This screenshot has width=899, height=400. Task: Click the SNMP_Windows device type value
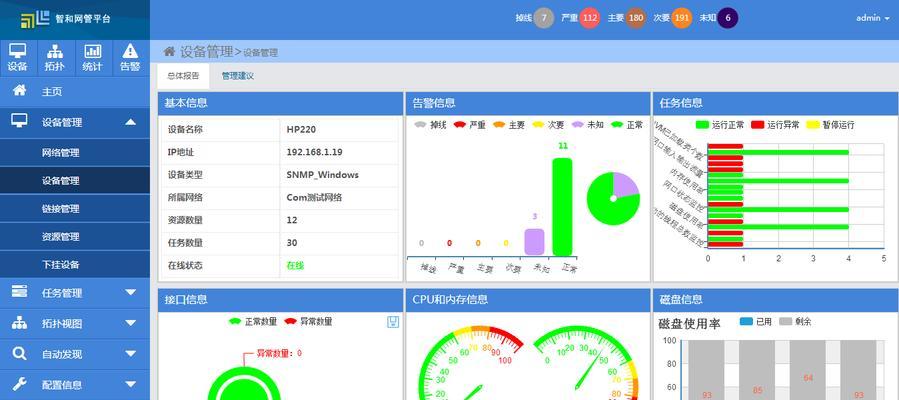[322, 175]
